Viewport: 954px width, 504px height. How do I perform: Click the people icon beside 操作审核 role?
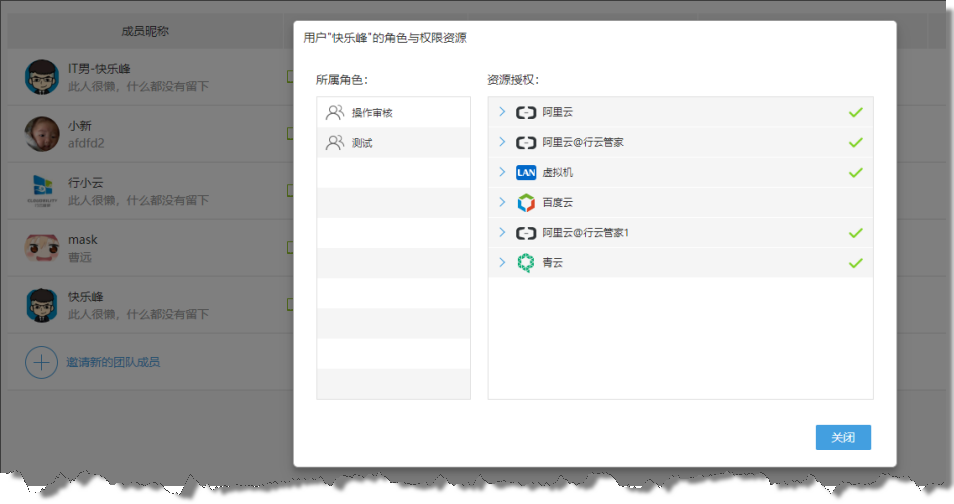pos(335,113)
